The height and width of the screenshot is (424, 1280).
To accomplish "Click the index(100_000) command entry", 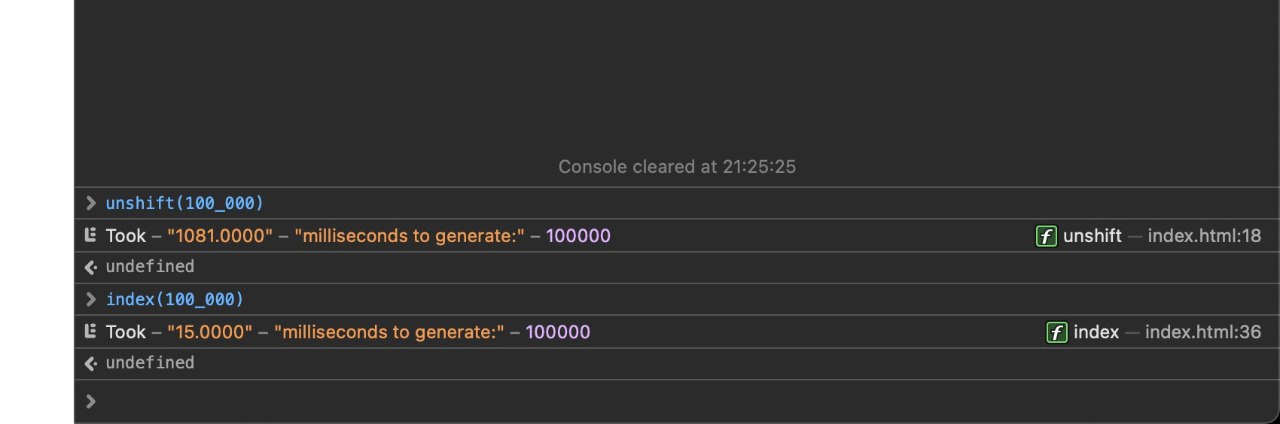I will click(175, 299).
